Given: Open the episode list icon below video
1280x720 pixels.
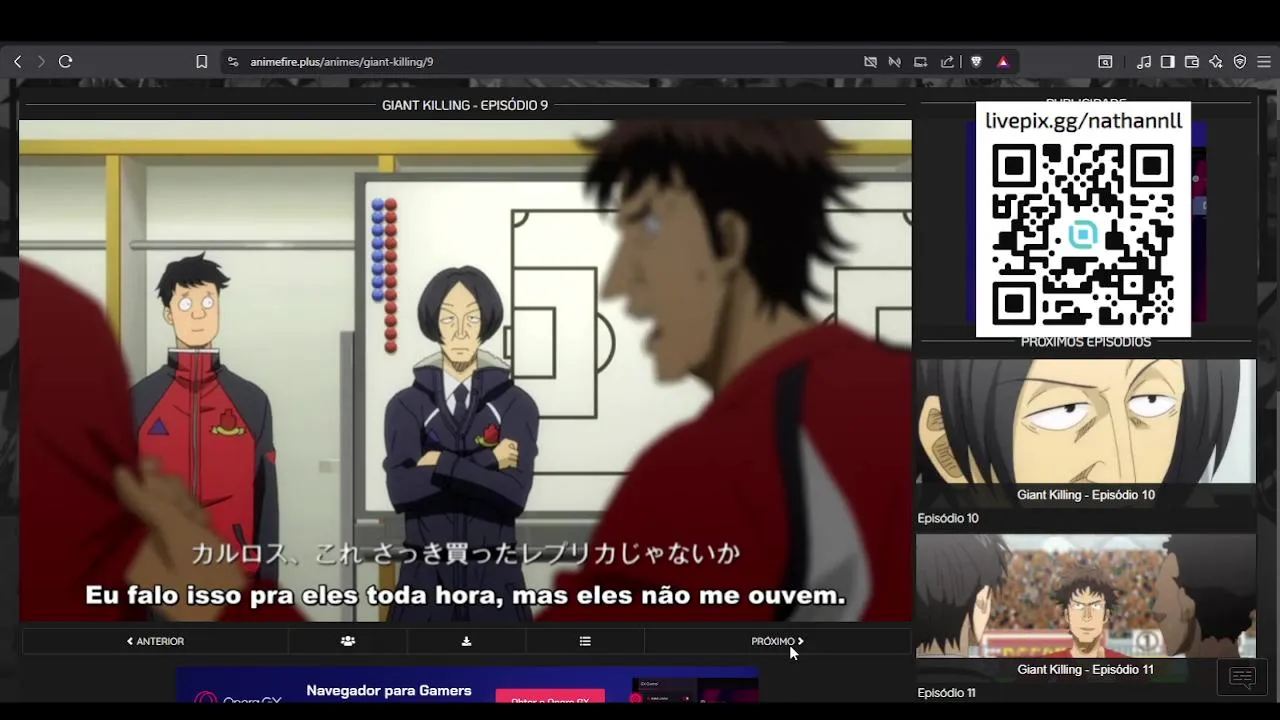Looking at the screenshot, I should click(x=585, y=641).
